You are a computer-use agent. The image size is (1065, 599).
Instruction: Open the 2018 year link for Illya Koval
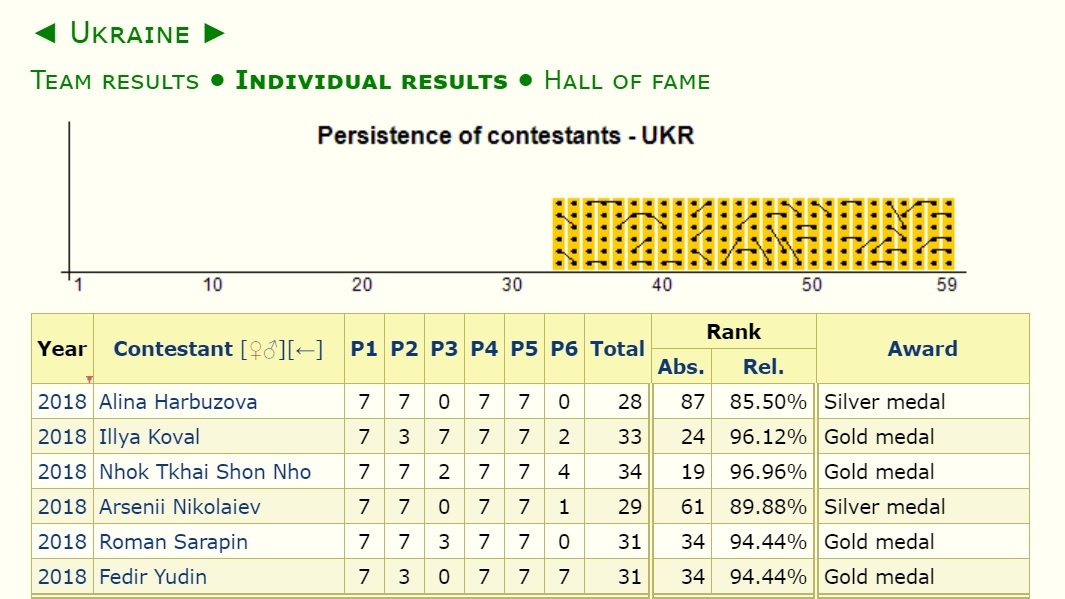[63, 437]
